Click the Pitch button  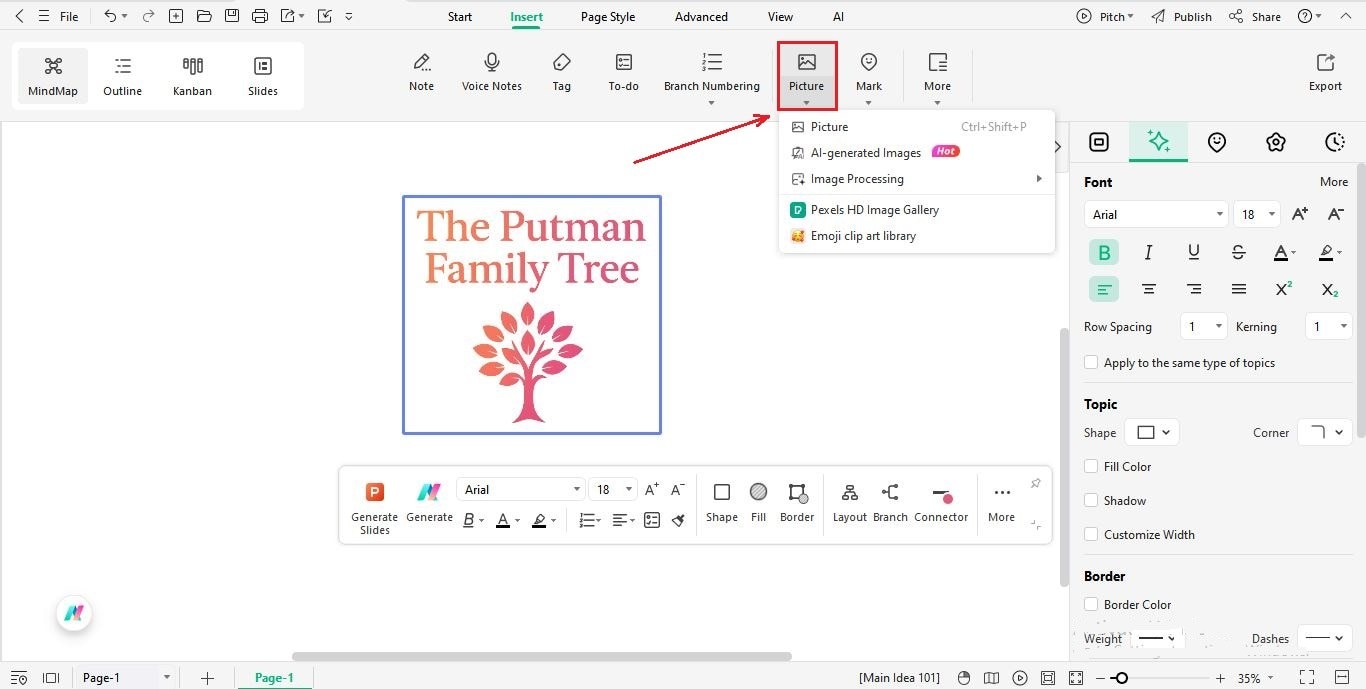click(x=1104, y=17)
